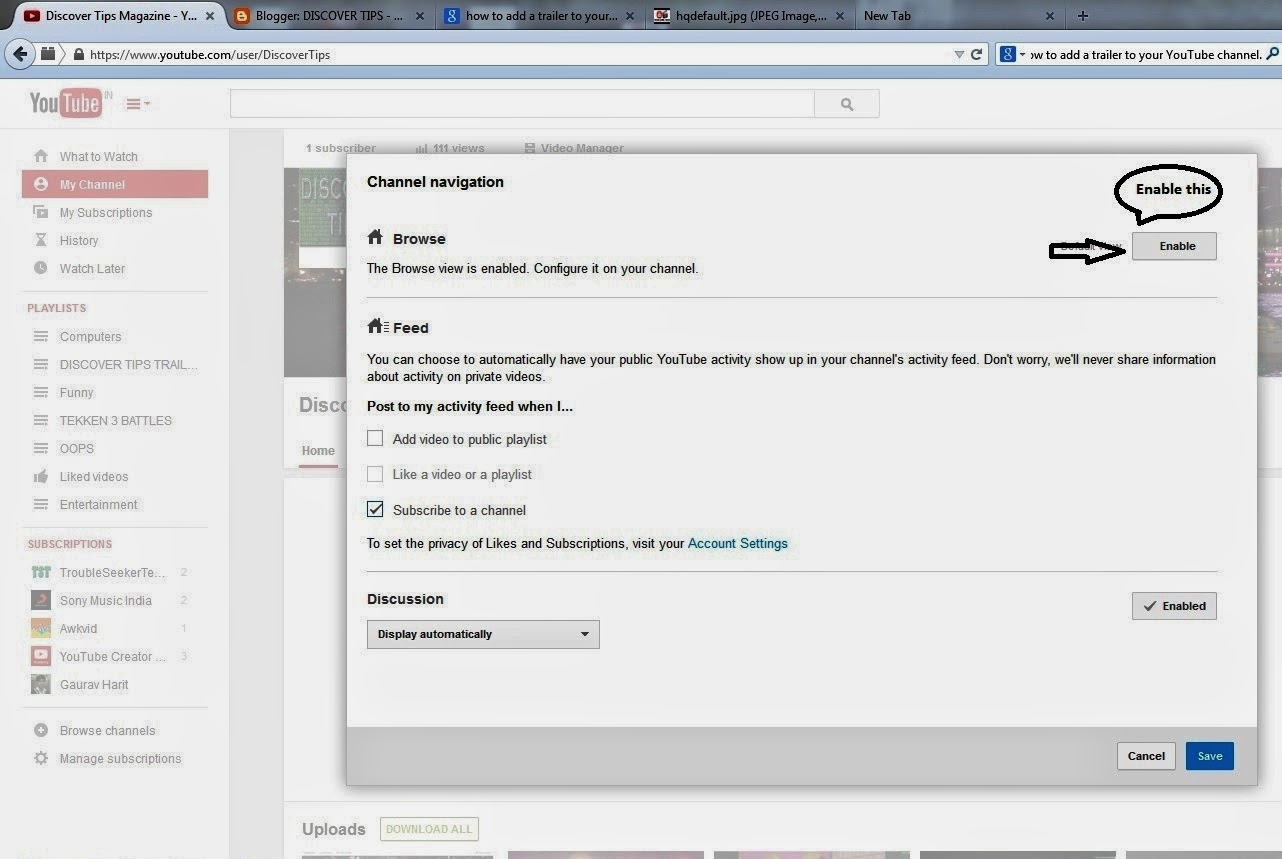Open the TEKKEN 3 BATTLES playlist

coord(115,420)
